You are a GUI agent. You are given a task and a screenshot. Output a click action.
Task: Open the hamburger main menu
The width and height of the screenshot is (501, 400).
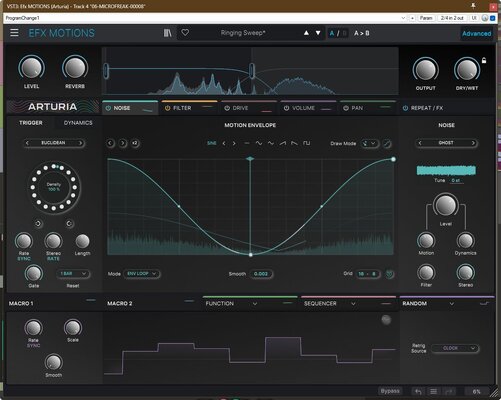click(x=14, y=33)
